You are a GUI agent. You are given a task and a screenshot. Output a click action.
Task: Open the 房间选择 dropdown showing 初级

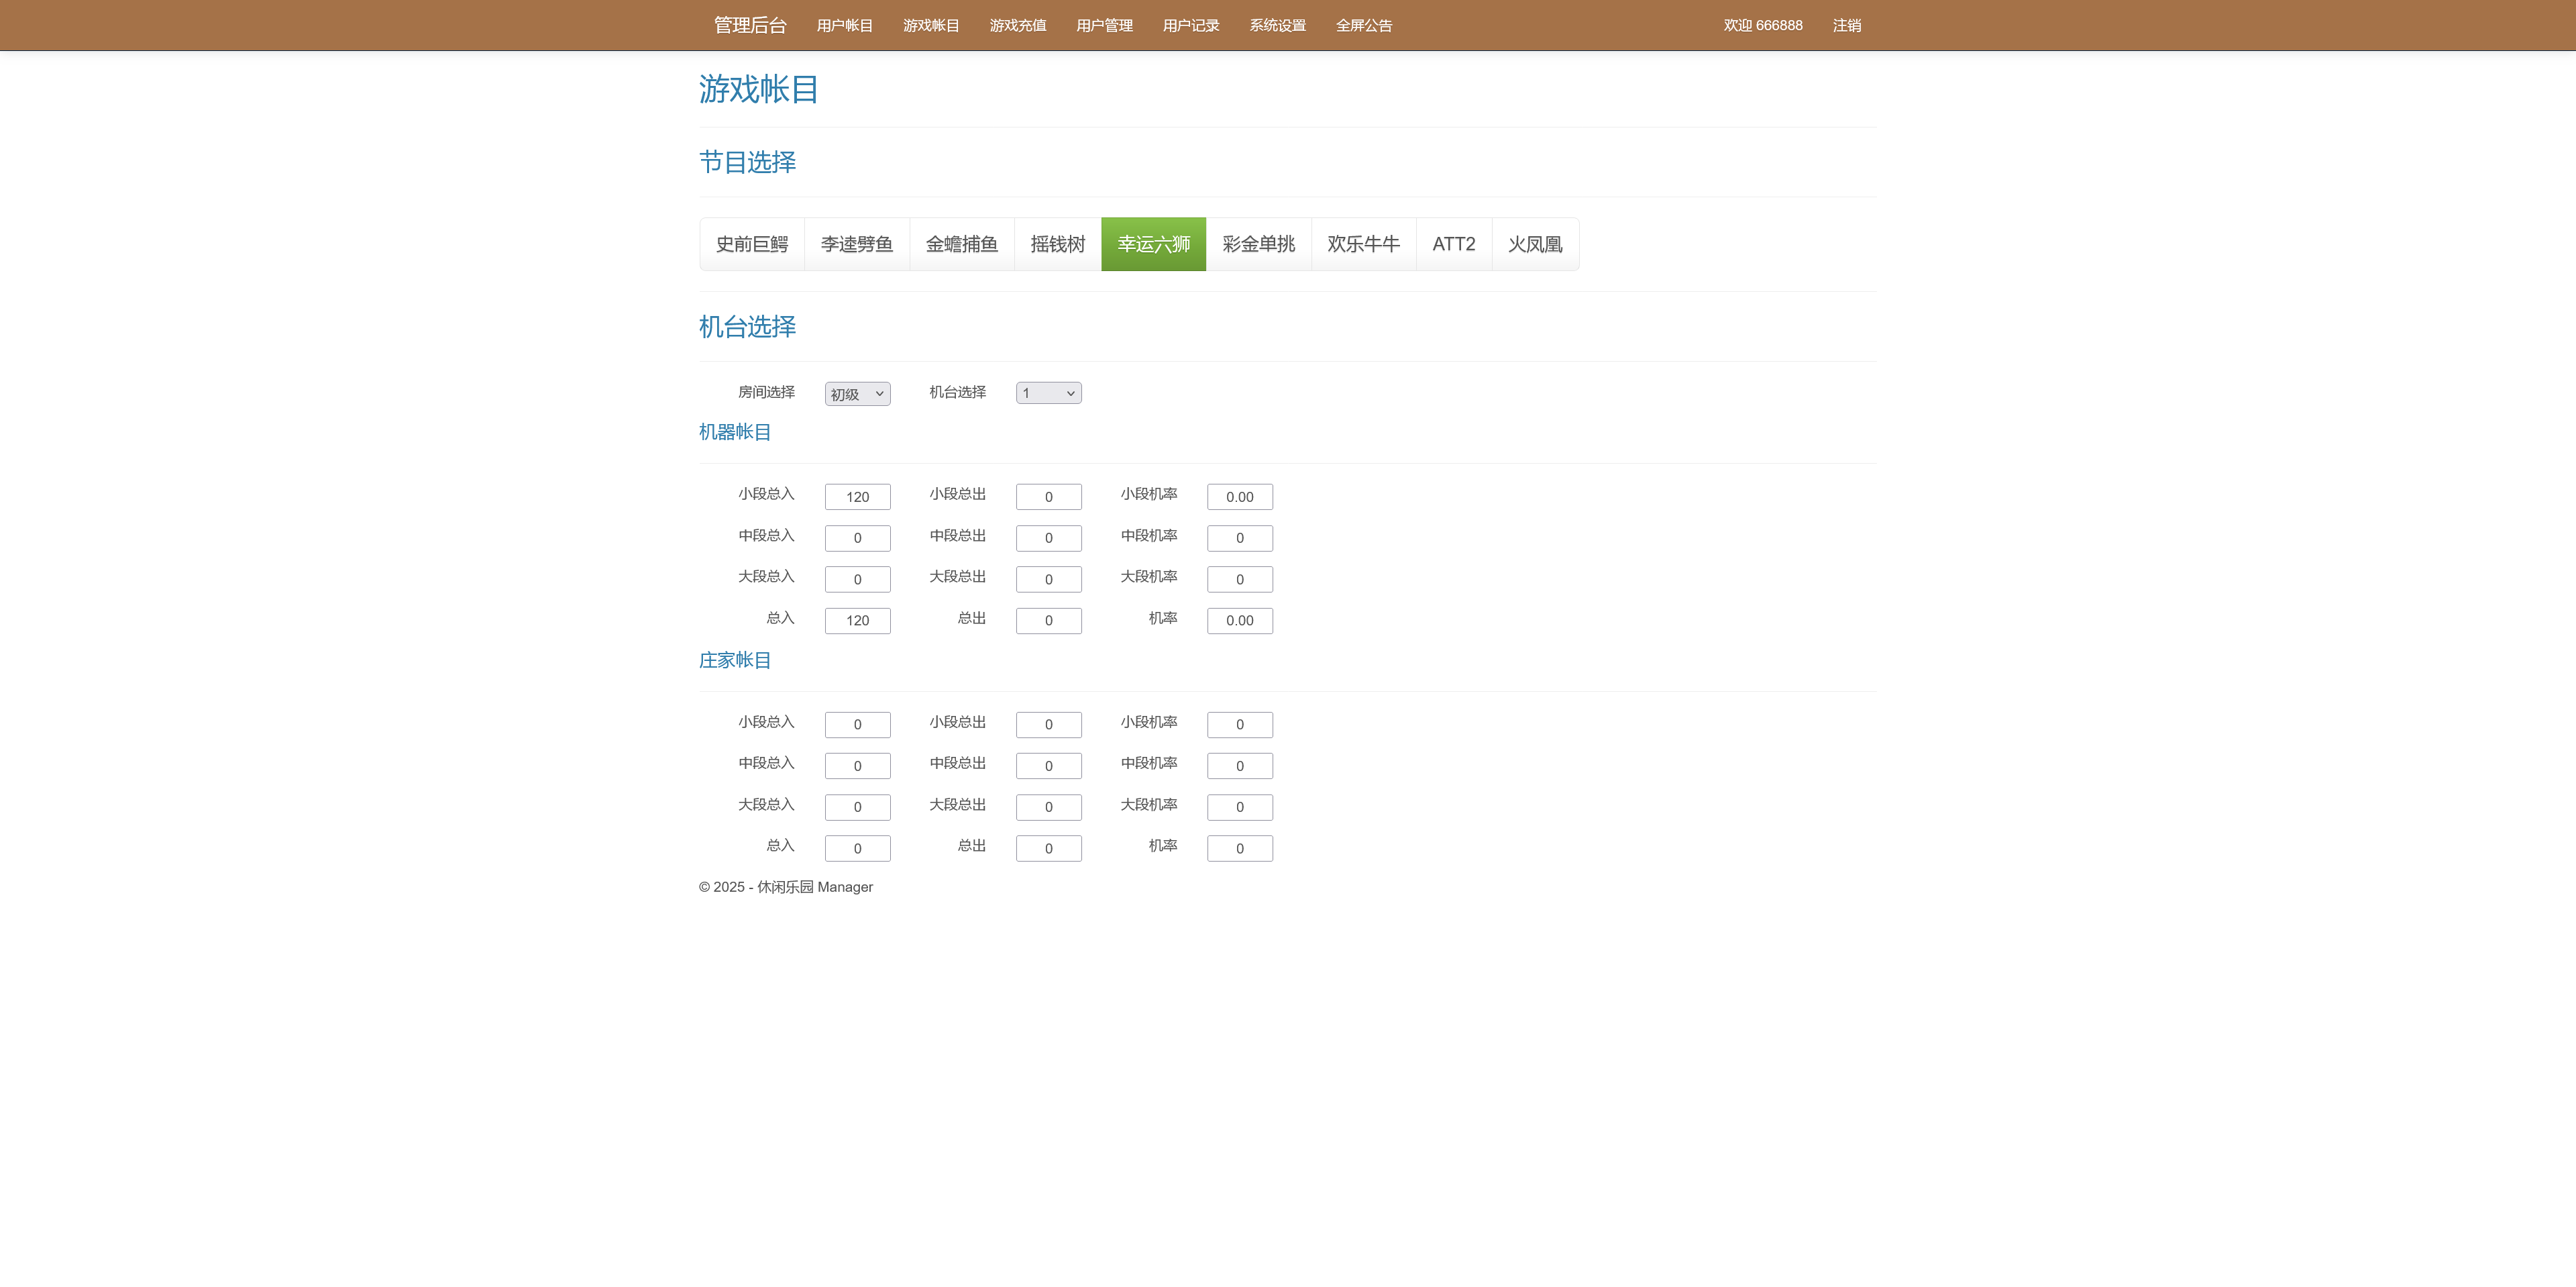857,393
